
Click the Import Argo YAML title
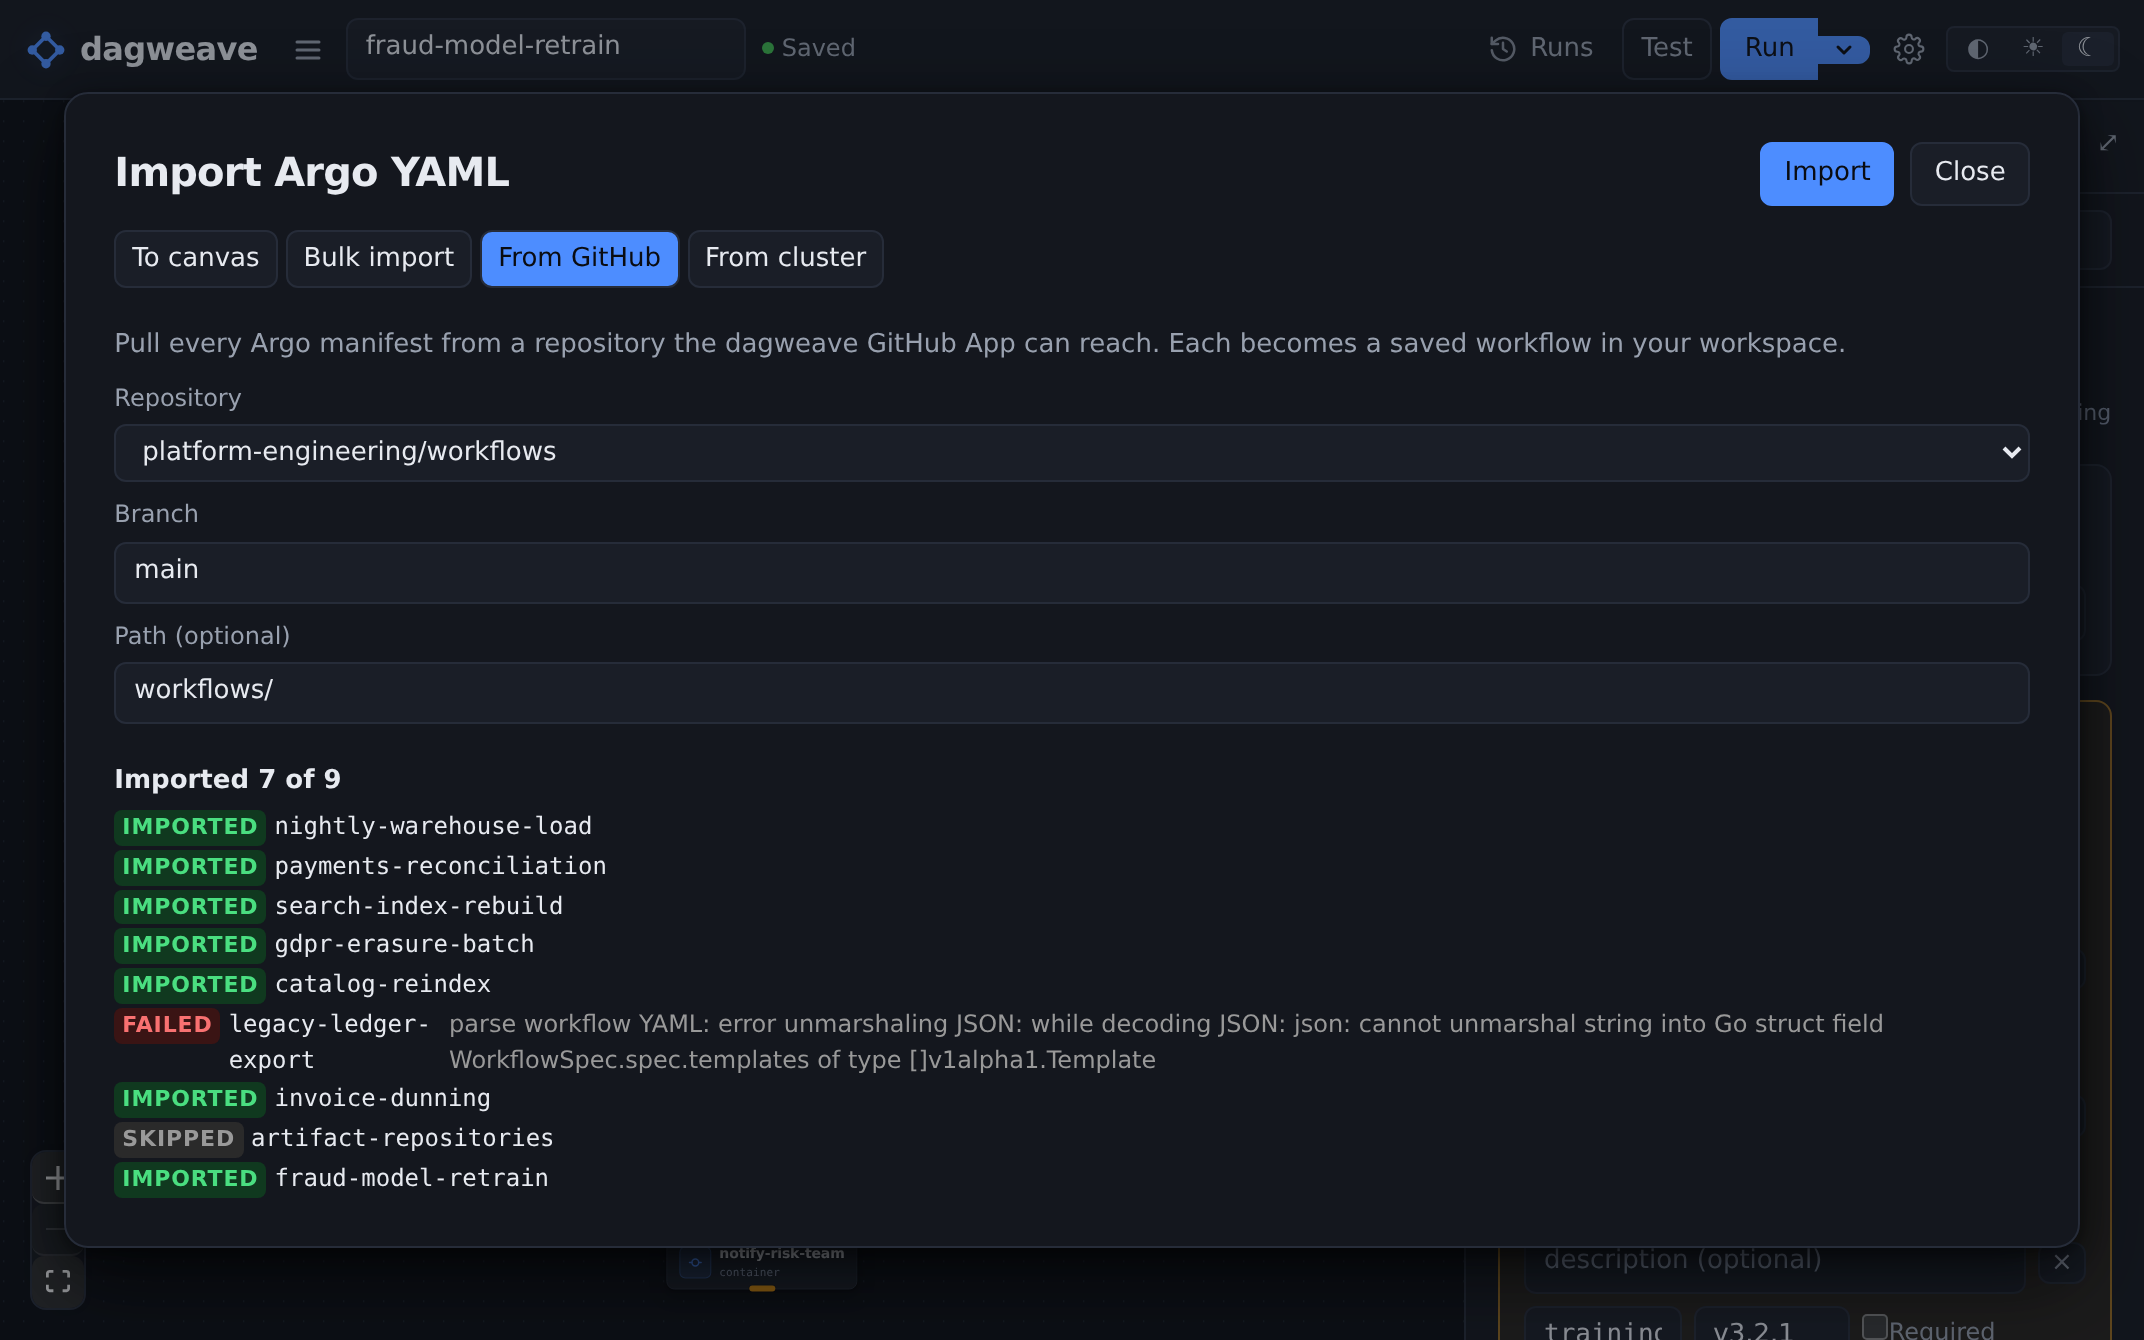pyautogui.click(x=312, y=172)
